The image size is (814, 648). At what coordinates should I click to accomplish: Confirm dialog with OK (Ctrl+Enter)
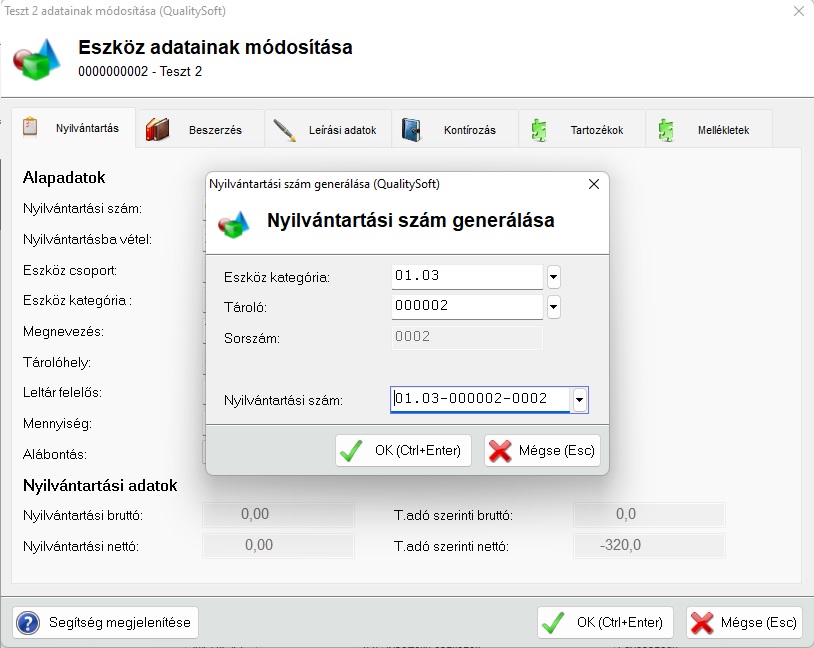pyautogui.click(x=403, y=450)
